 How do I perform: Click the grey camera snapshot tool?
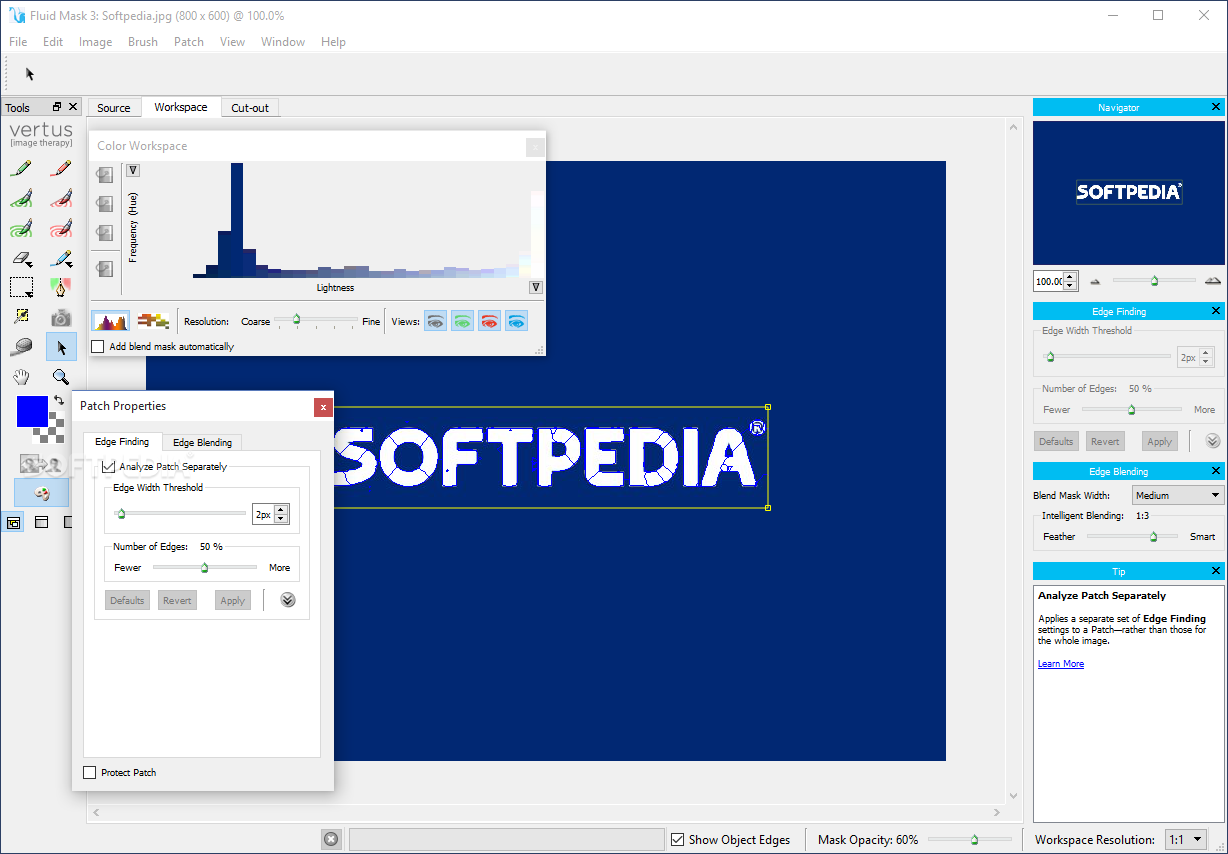(61, 317)
